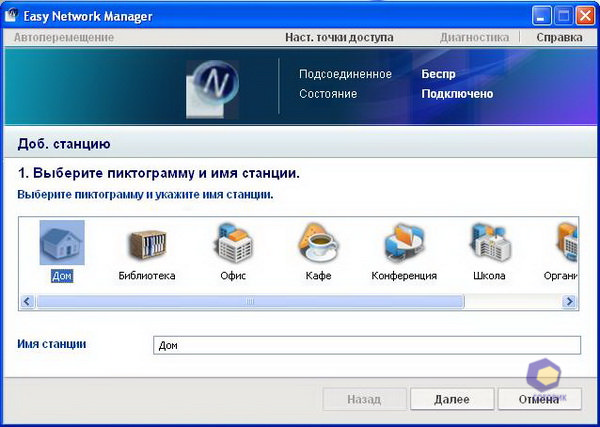Select the partially visible Организация icon
This screenshot has height=427, width=600.
tap(567, 243)
